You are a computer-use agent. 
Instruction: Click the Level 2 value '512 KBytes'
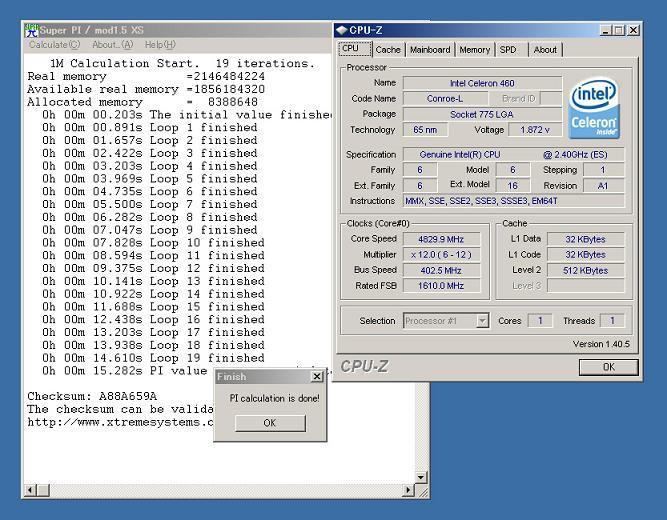pos(585,270)
